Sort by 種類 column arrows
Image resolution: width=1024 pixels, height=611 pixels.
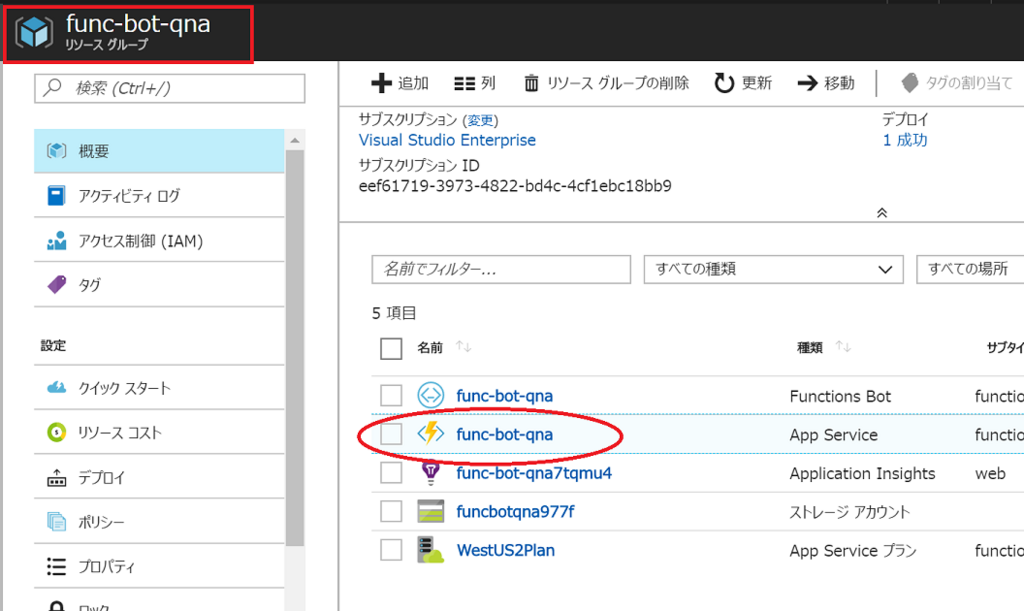[843, 347]
